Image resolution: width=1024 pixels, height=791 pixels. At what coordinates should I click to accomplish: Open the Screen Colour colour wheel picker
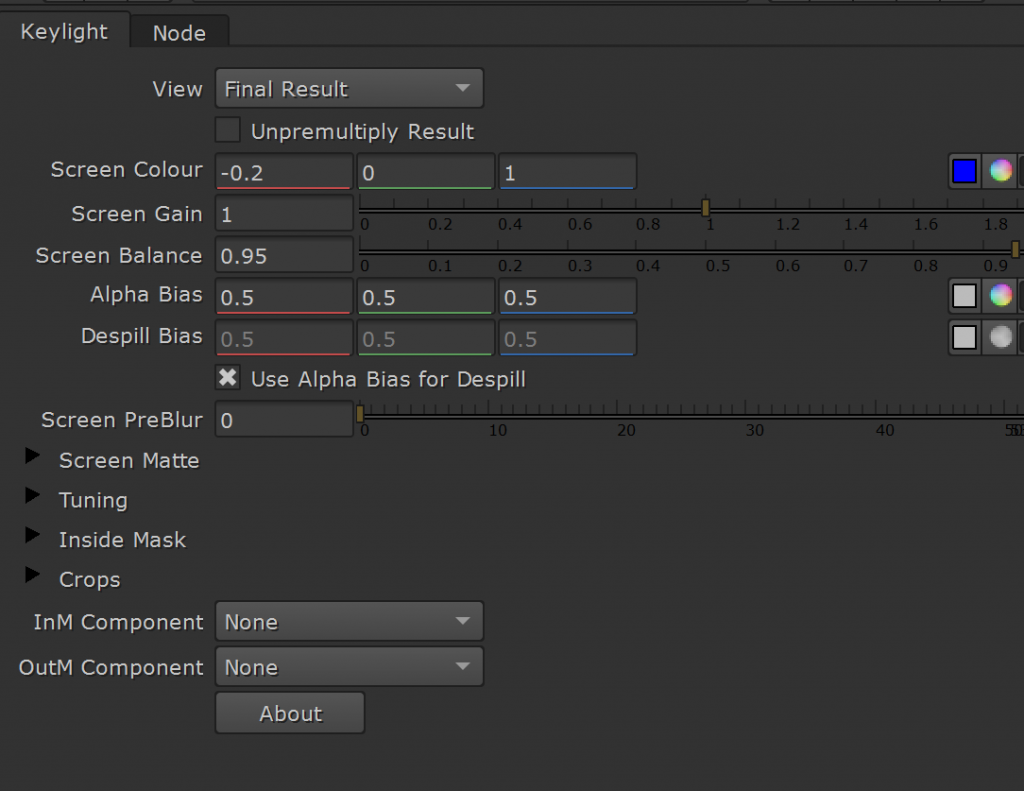pyautogui.click(x=1000, y=171)
